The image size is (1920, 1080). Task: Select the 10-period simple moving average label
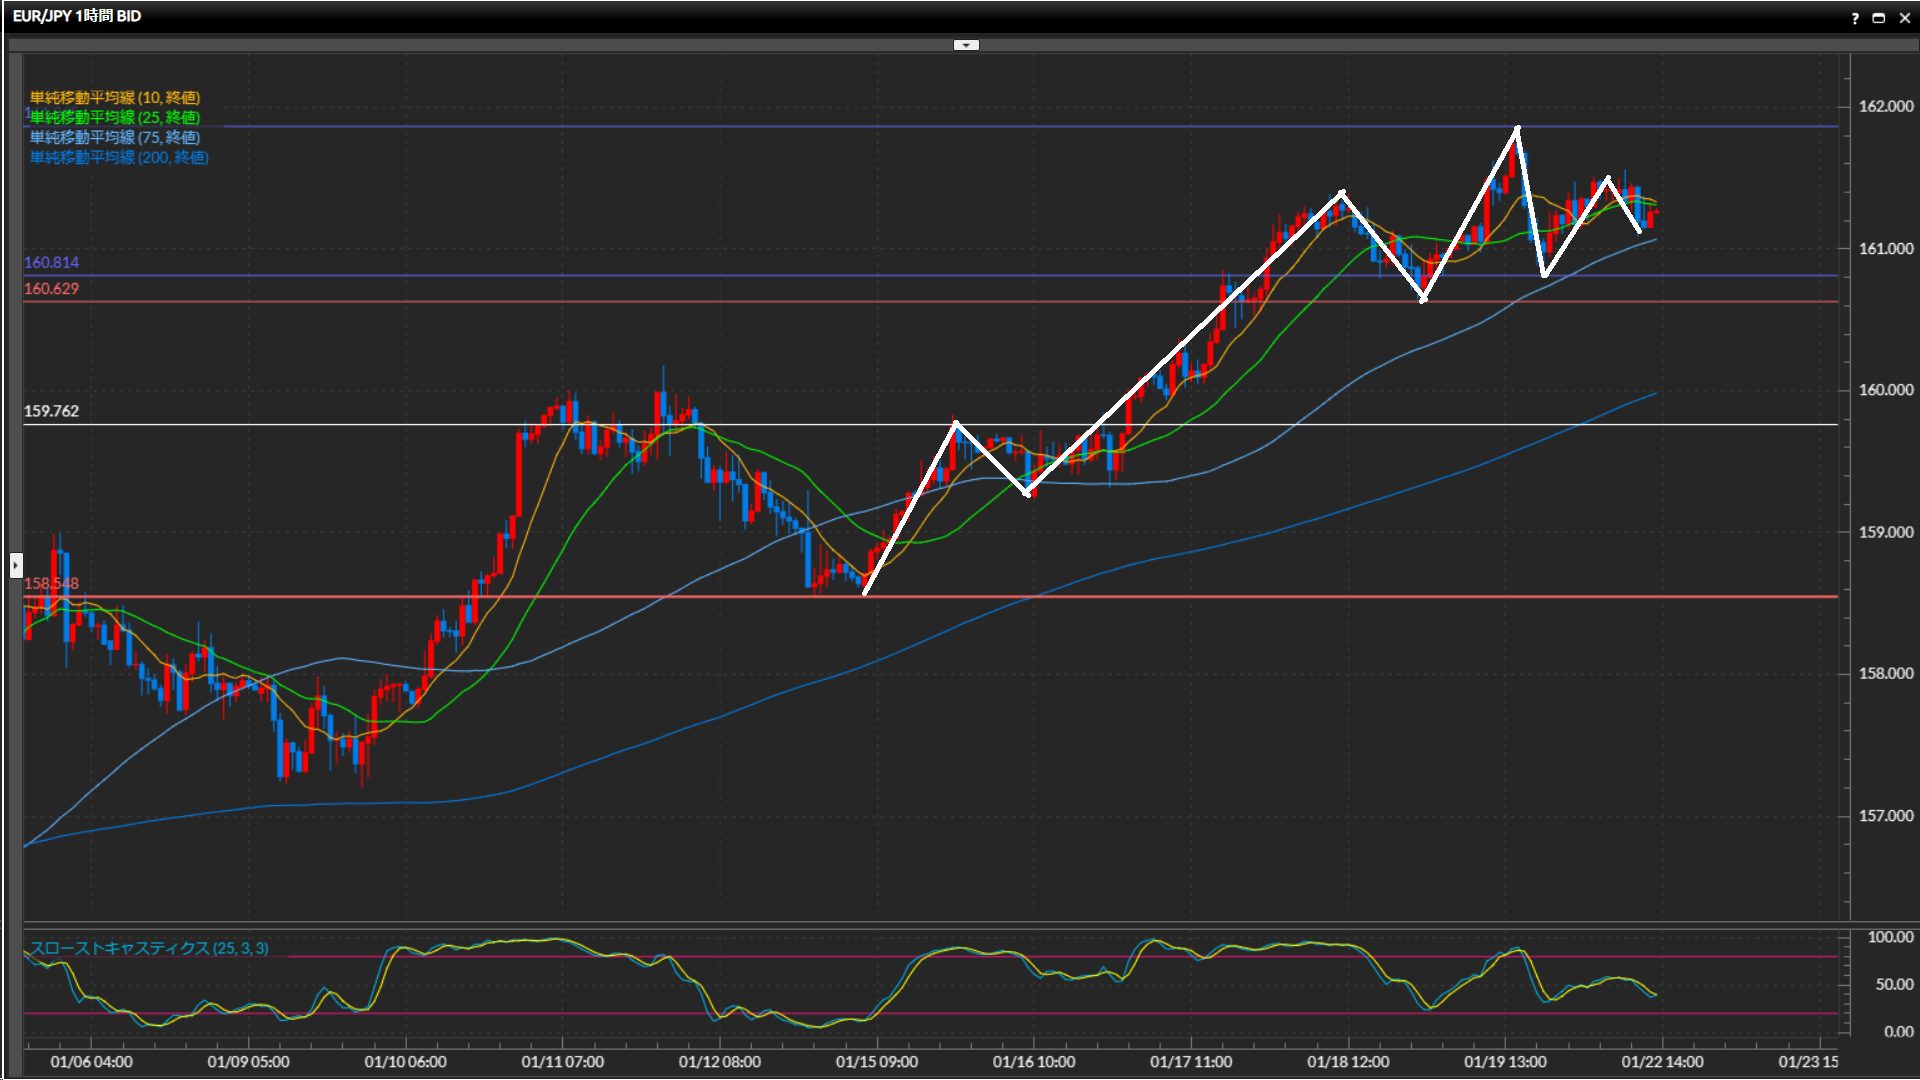[115, 97]
